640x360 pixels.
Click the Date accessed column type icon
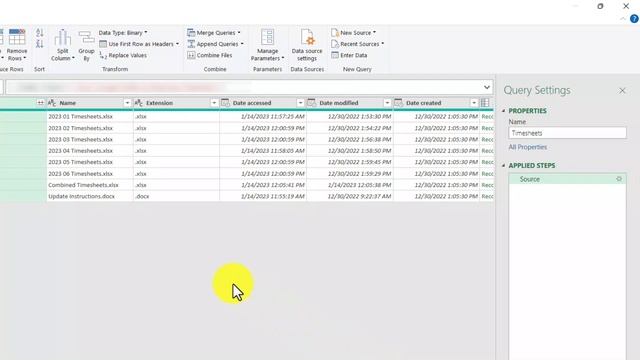[225, 103]
